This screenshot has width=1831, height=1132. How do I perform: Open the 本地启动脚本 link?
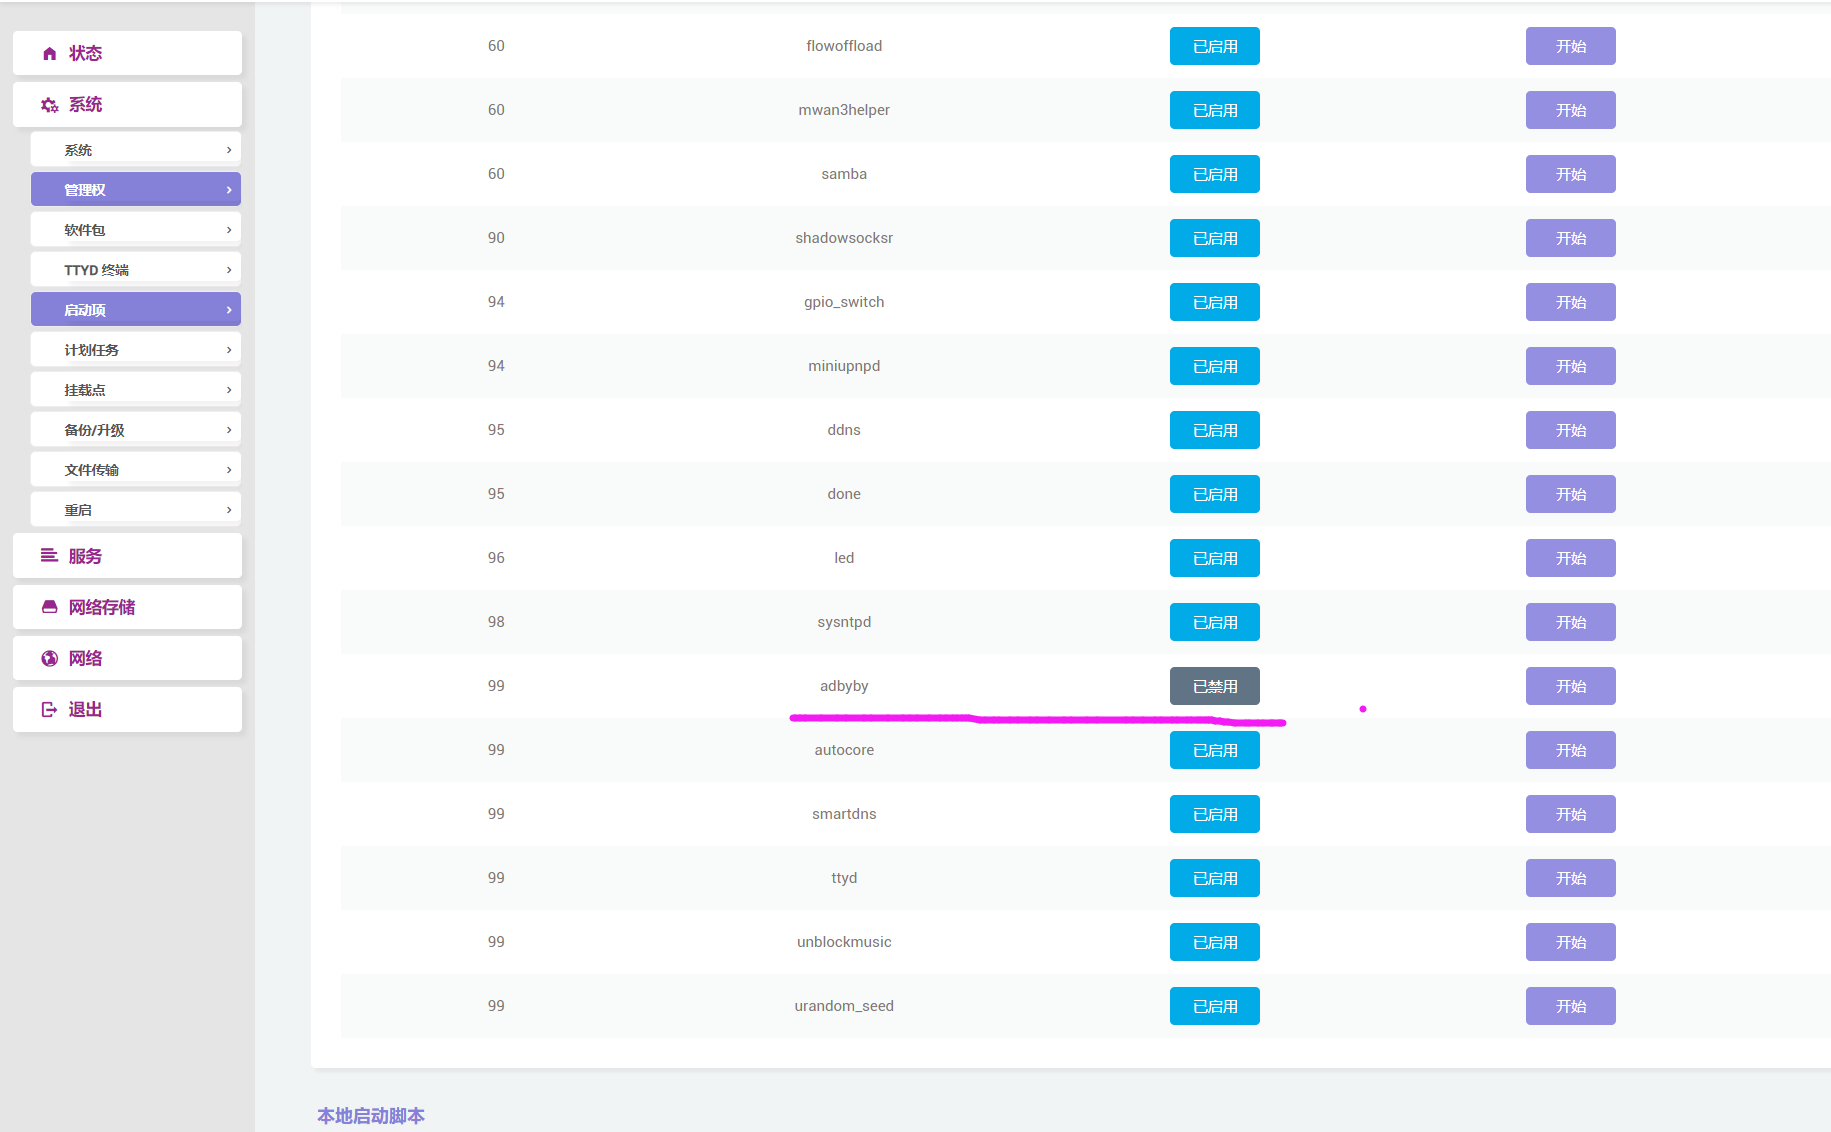tap(370, 1115)
